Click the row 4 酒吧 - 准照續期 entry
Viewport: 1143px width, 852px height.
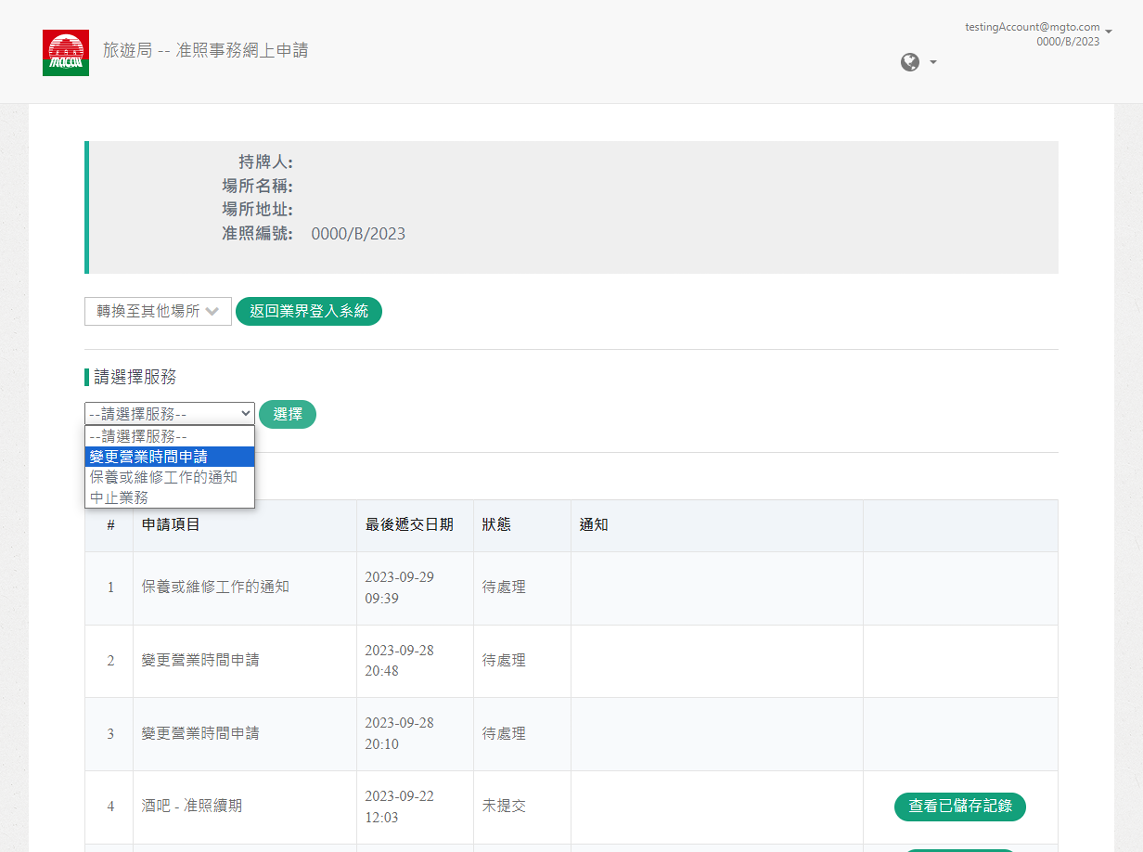point(192,806)
